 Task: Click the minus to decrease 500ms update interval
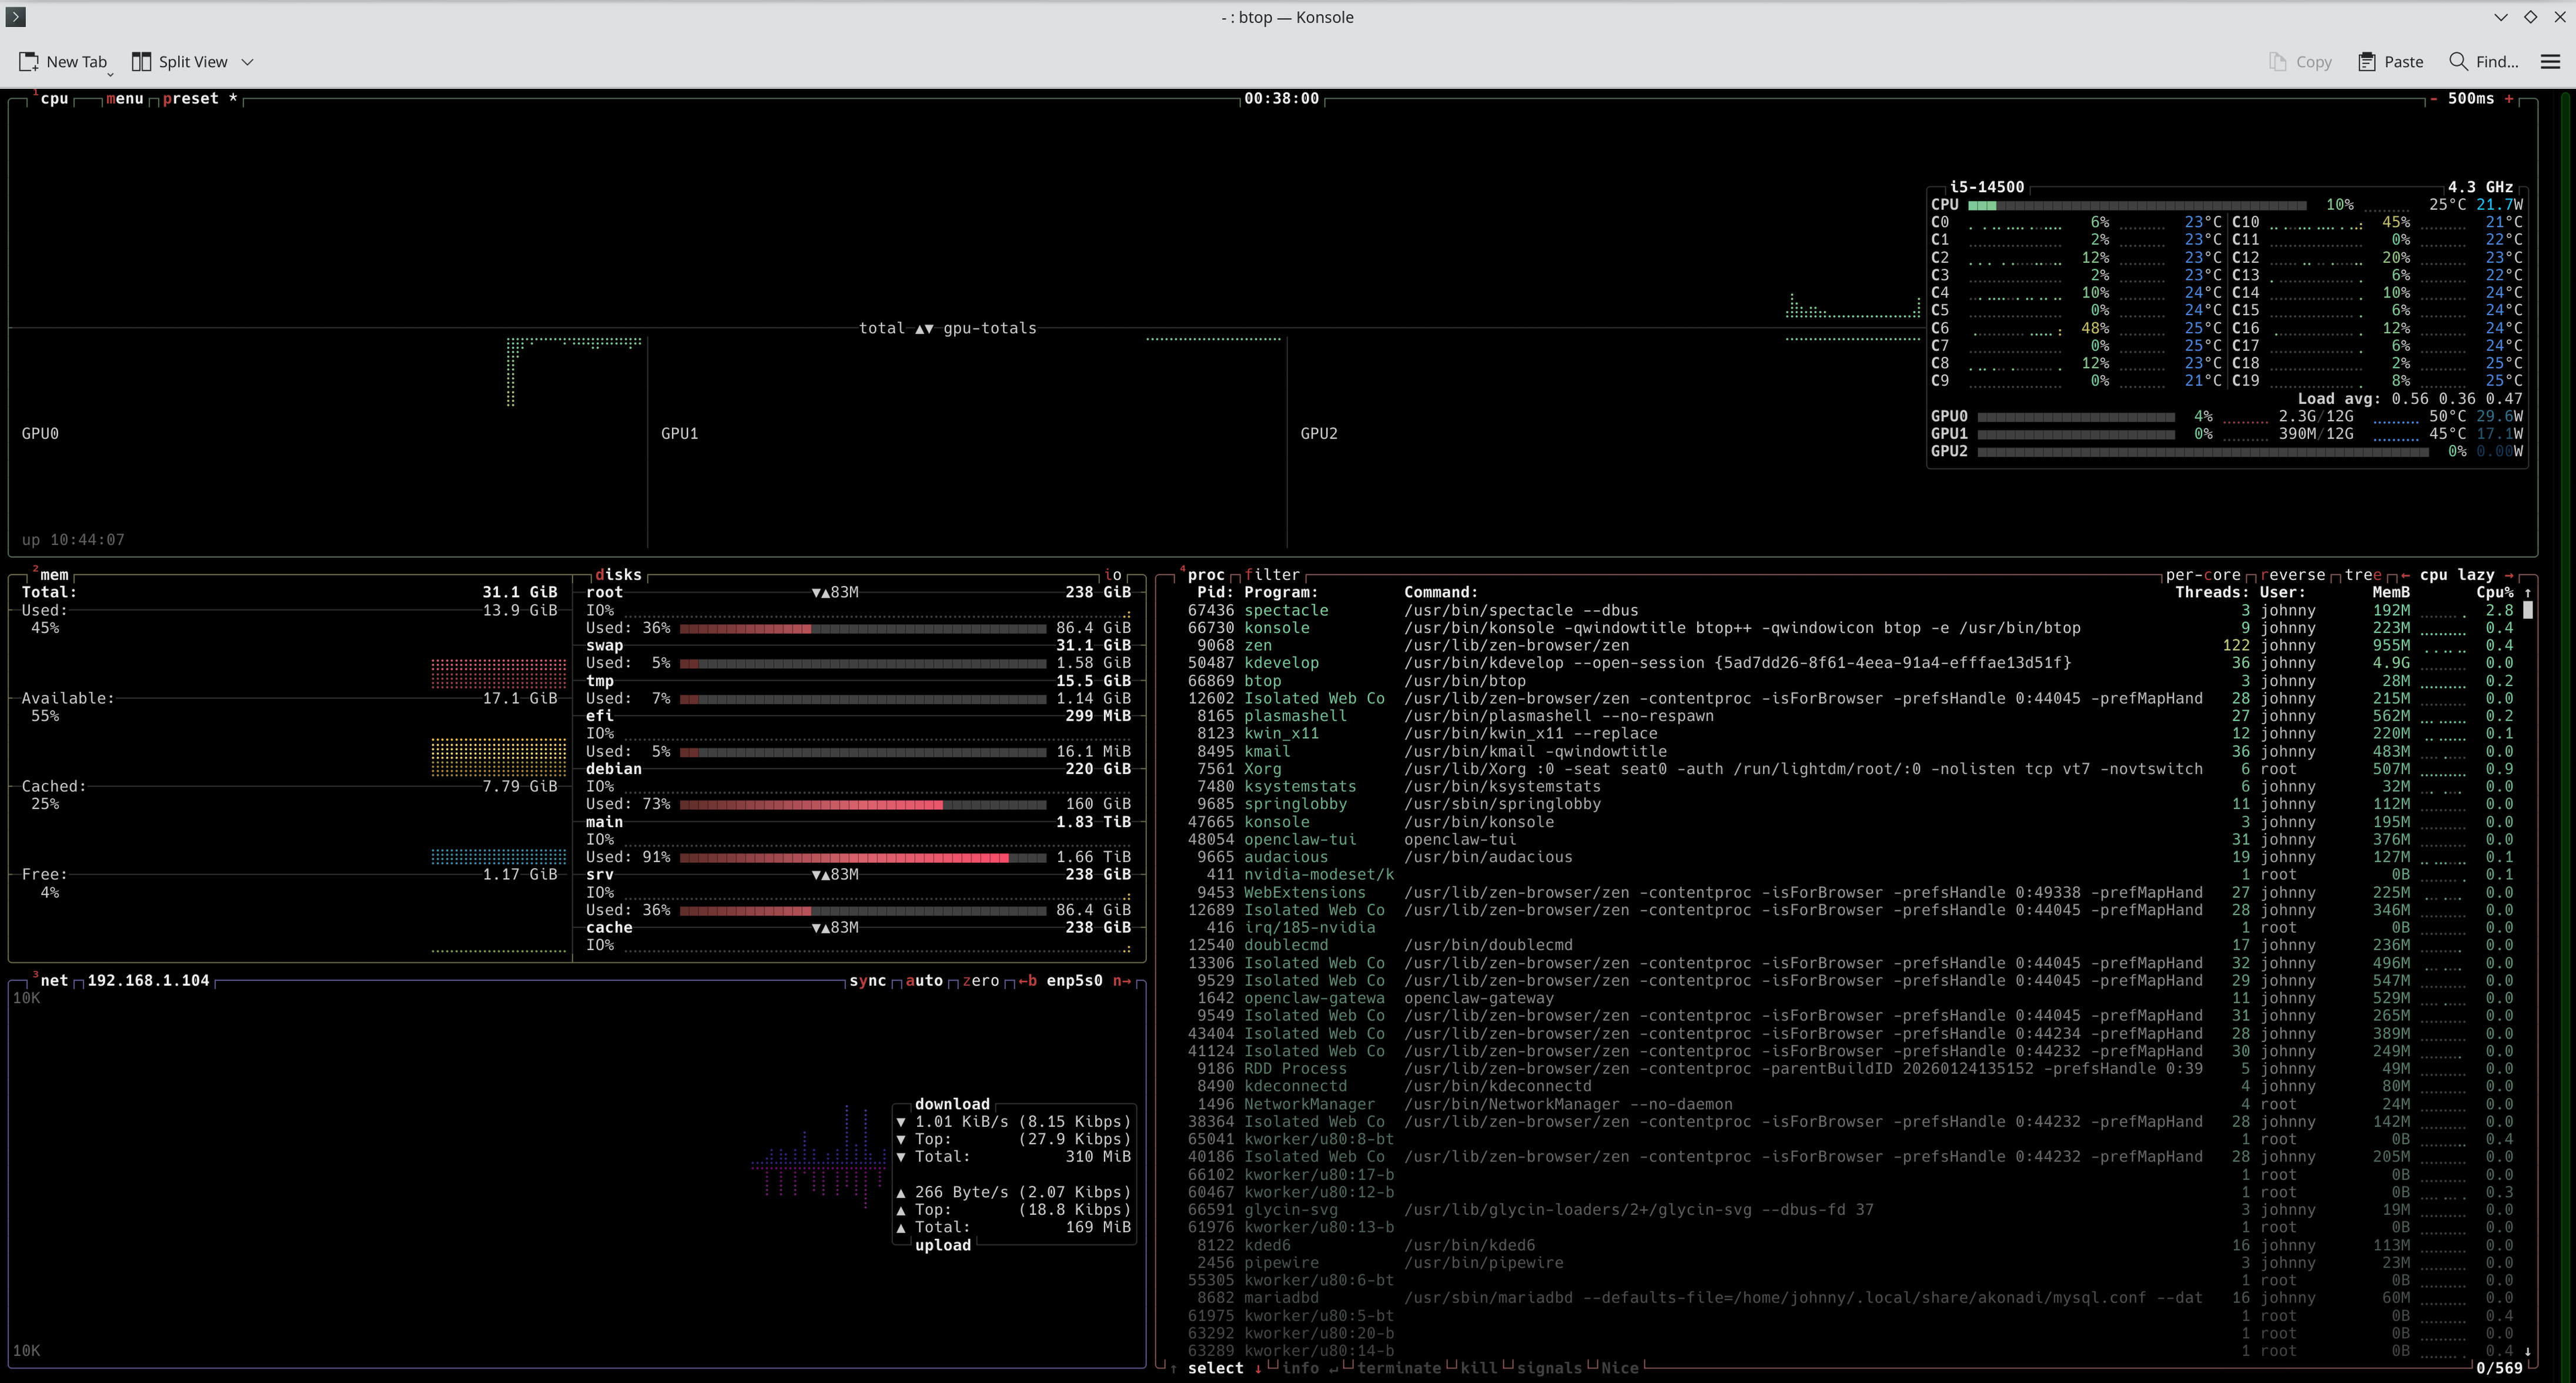point(2433,98)
